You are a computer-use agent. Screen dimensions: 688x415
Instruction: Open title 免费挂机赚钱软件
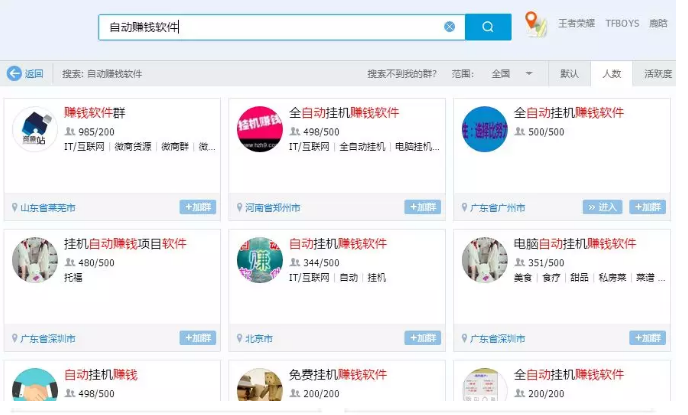click(338, 375)
